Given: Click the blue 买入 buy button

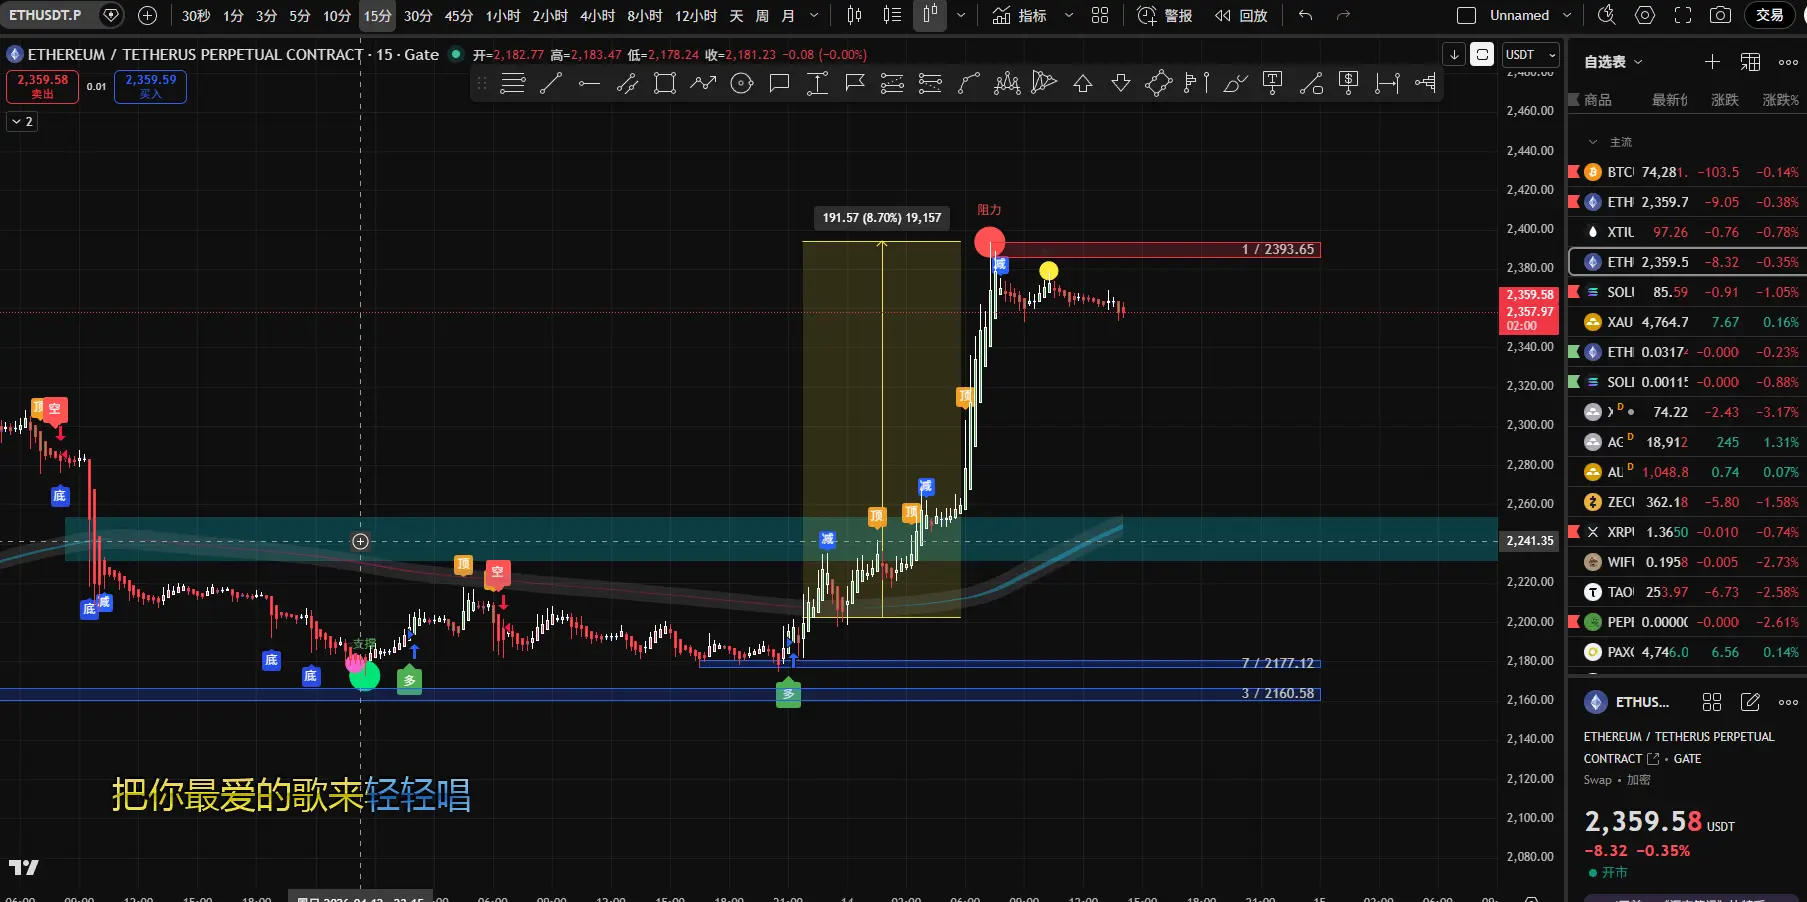Looking at the screenshot, I should coord(150,87).
